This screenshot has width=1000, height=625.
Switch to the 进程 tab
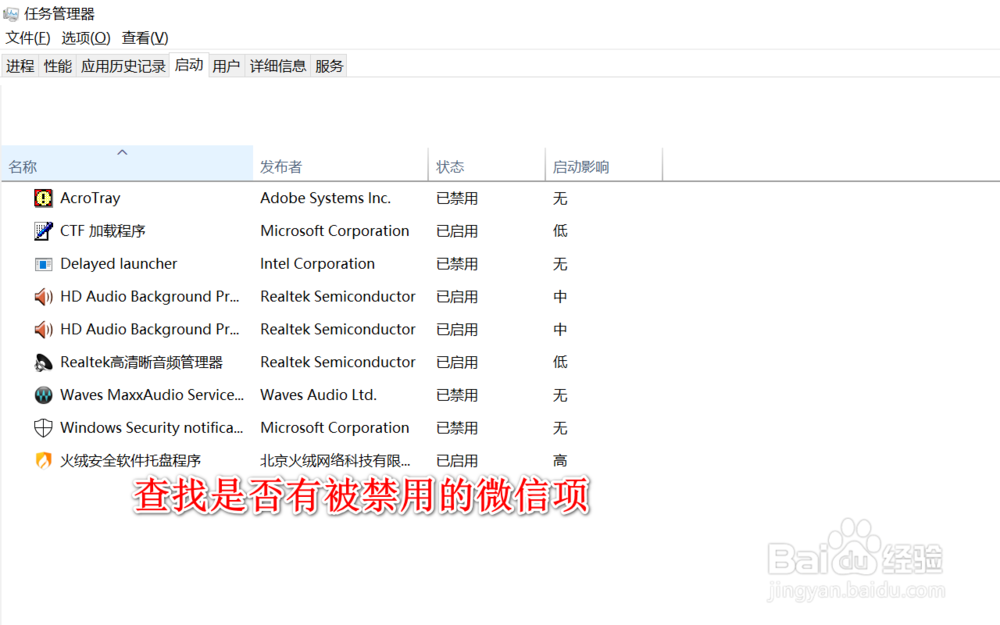pos(20,66)
